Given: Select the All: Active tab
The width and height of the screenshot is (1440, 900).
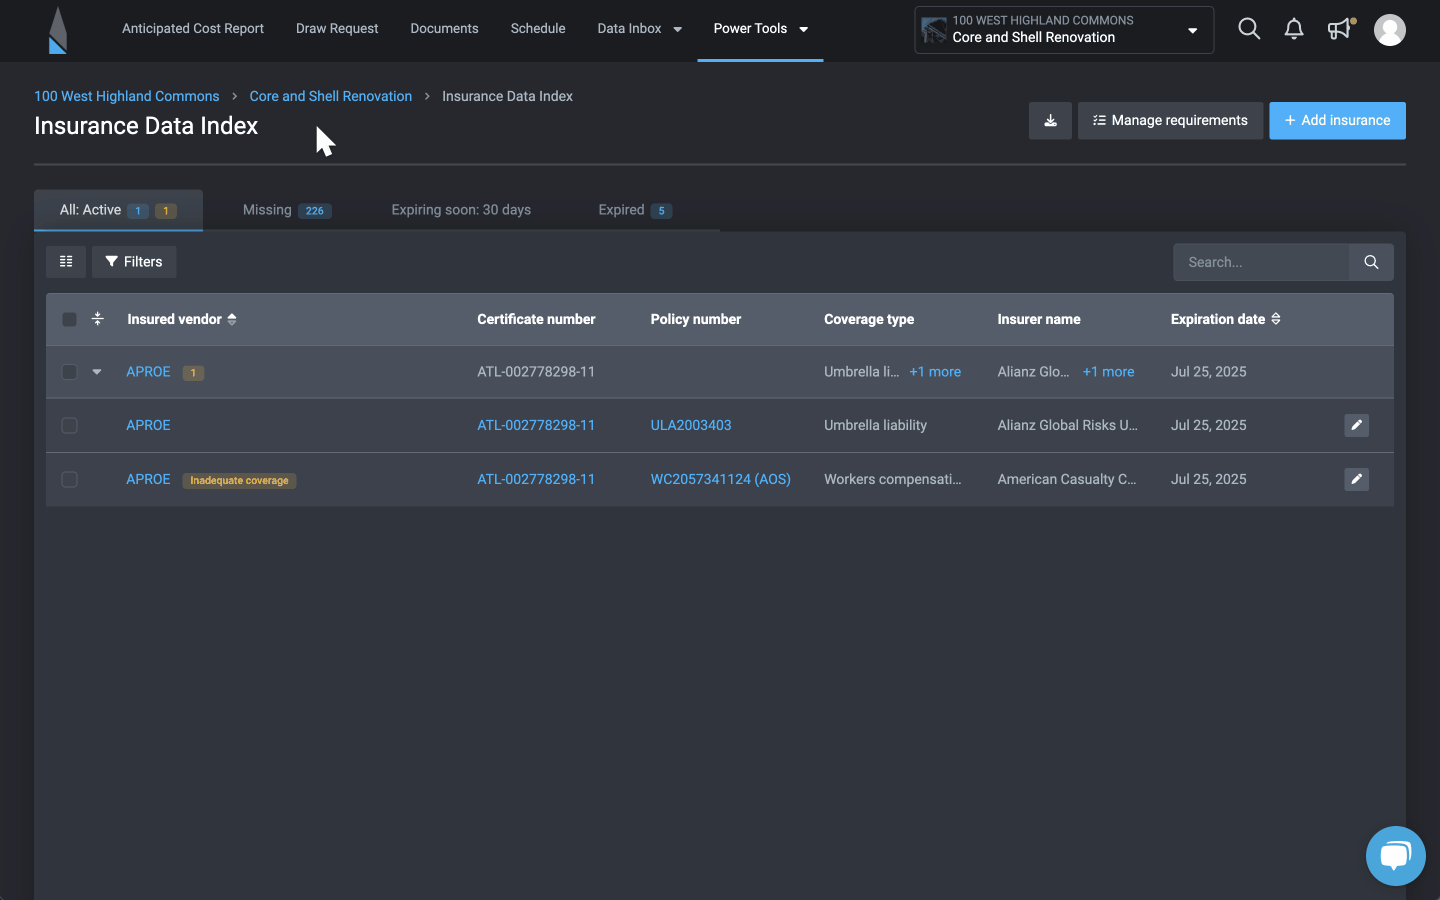Looking at the screenshot, I should click(118, 210).
